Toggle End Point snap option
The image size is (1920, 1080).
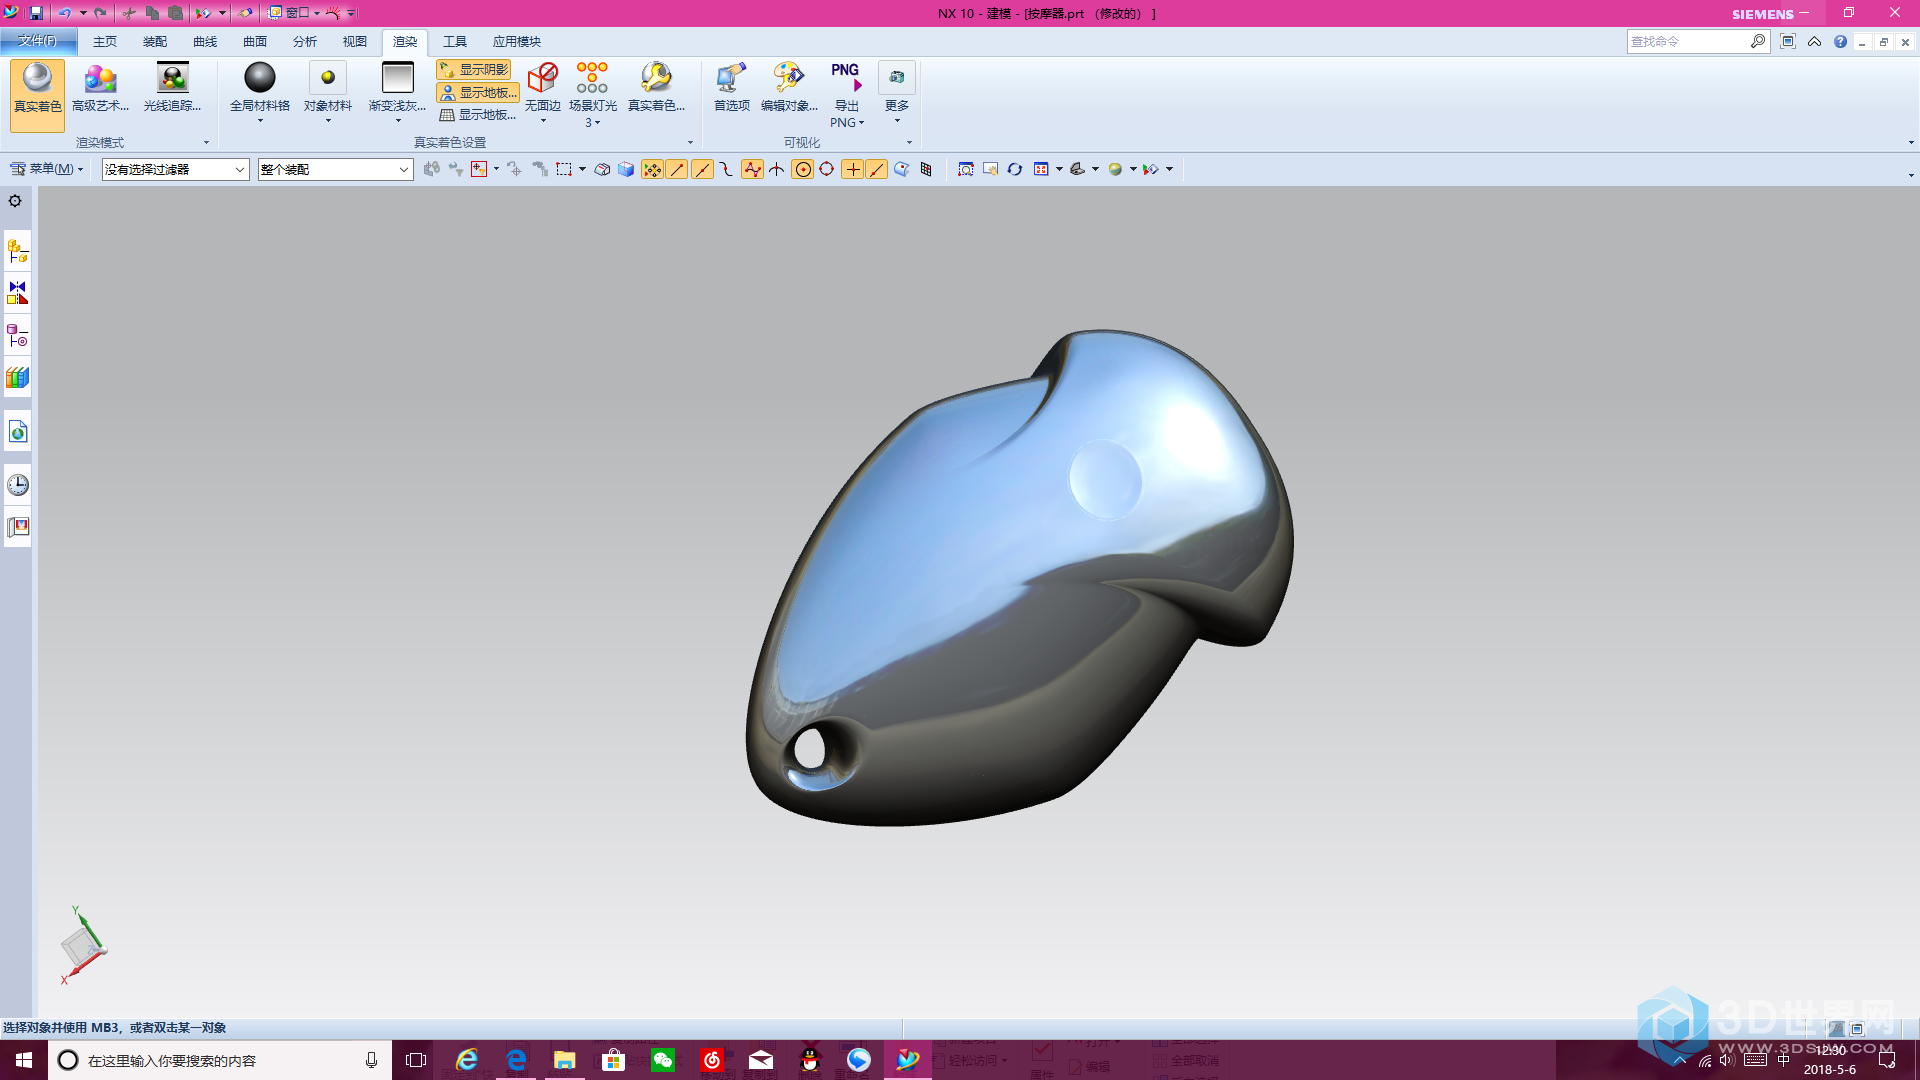pyautogui.click(x=677, y=169)
